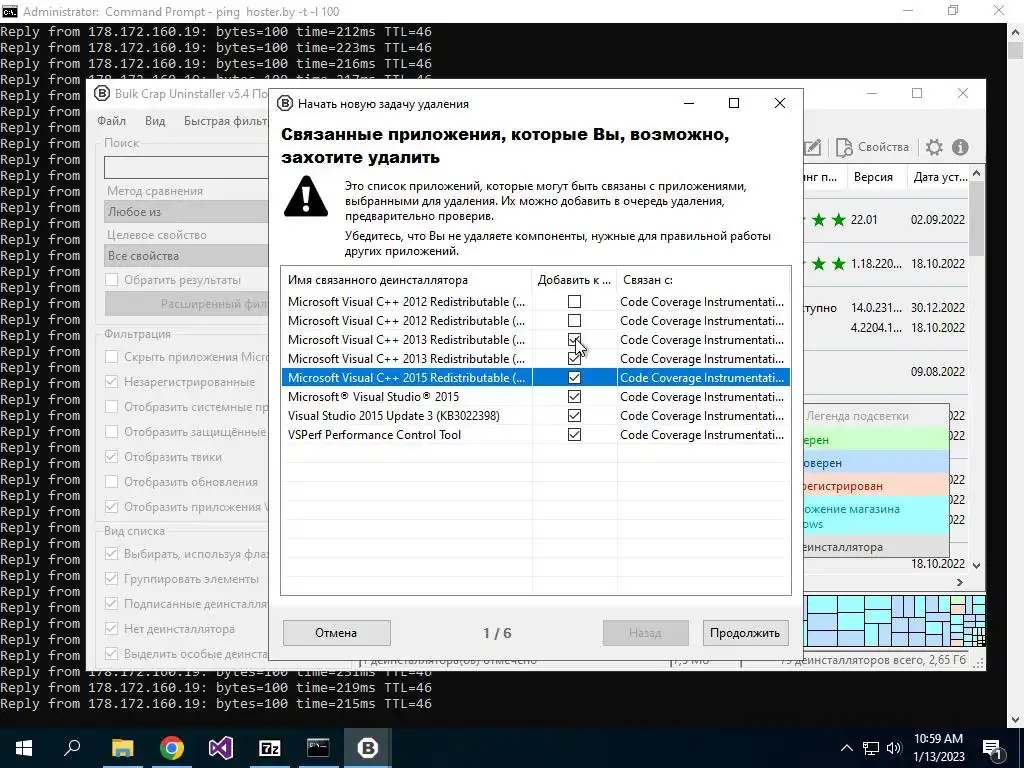Viewport: 1024px width, 768px height.
Task: Click the edit pencil icon in toolbar
Action: pyautogui.click(x=812, y=148)
